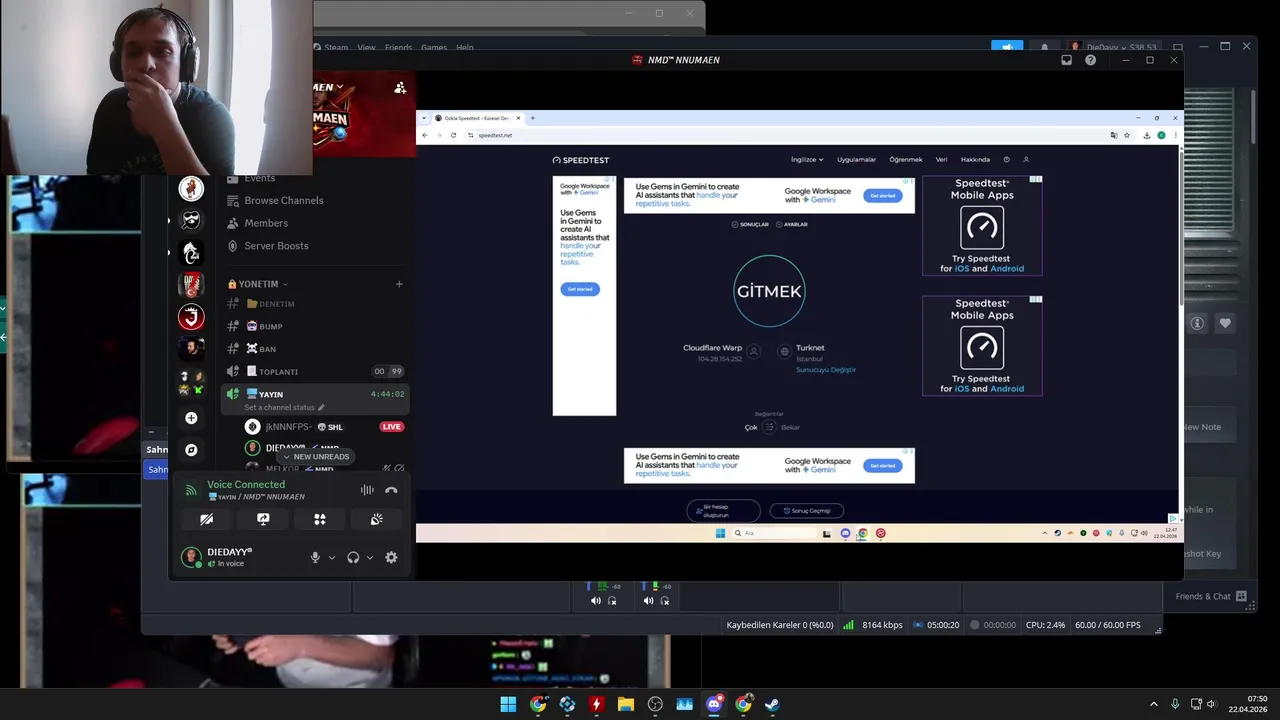
Task: Click Sonuç Geçmişi button
Action: click(807, 511)
